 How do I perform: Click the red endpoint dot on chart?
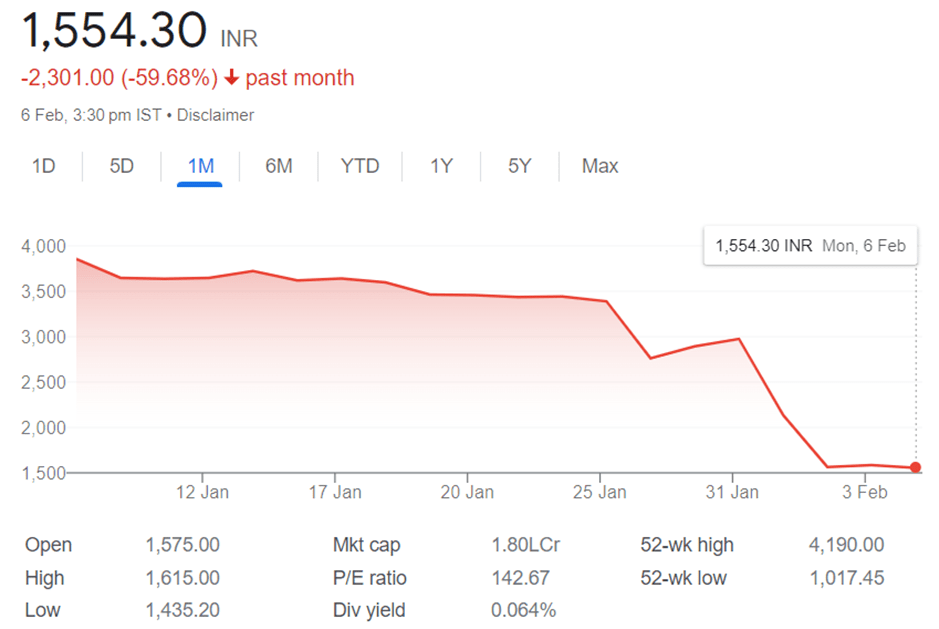(916, 468)
